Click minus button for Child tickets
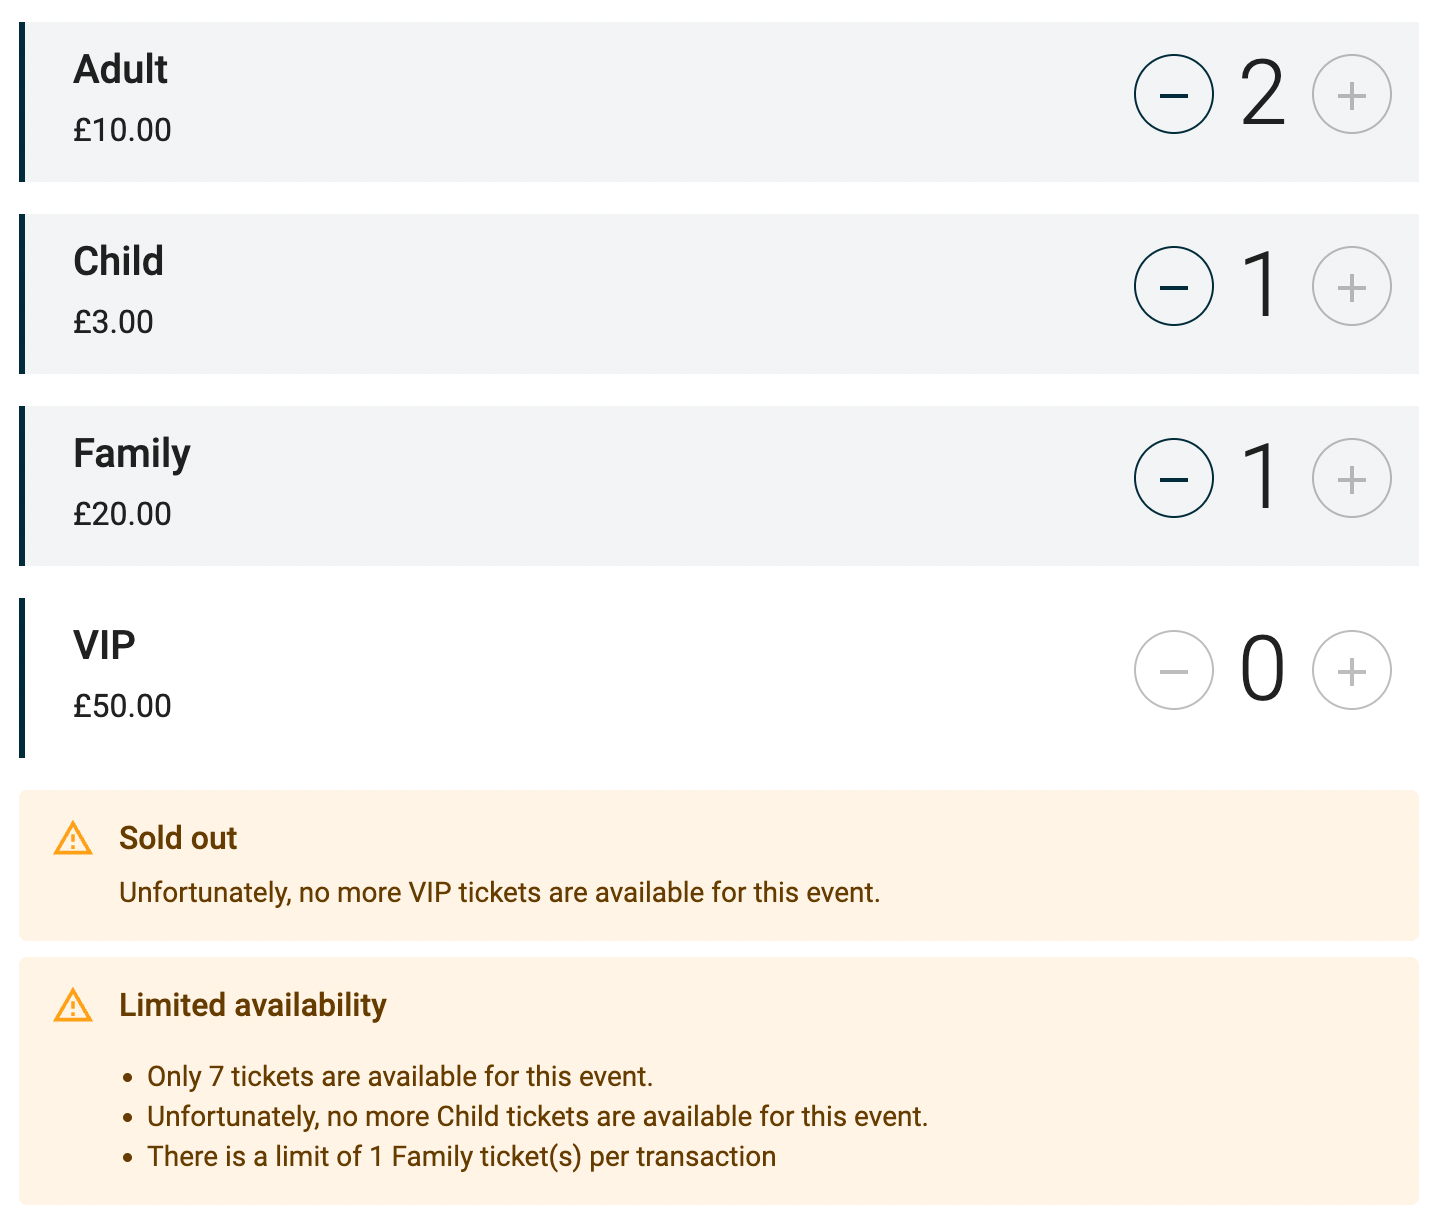The height and width of the screenshot is (1224, 1436). [1173, 287]
